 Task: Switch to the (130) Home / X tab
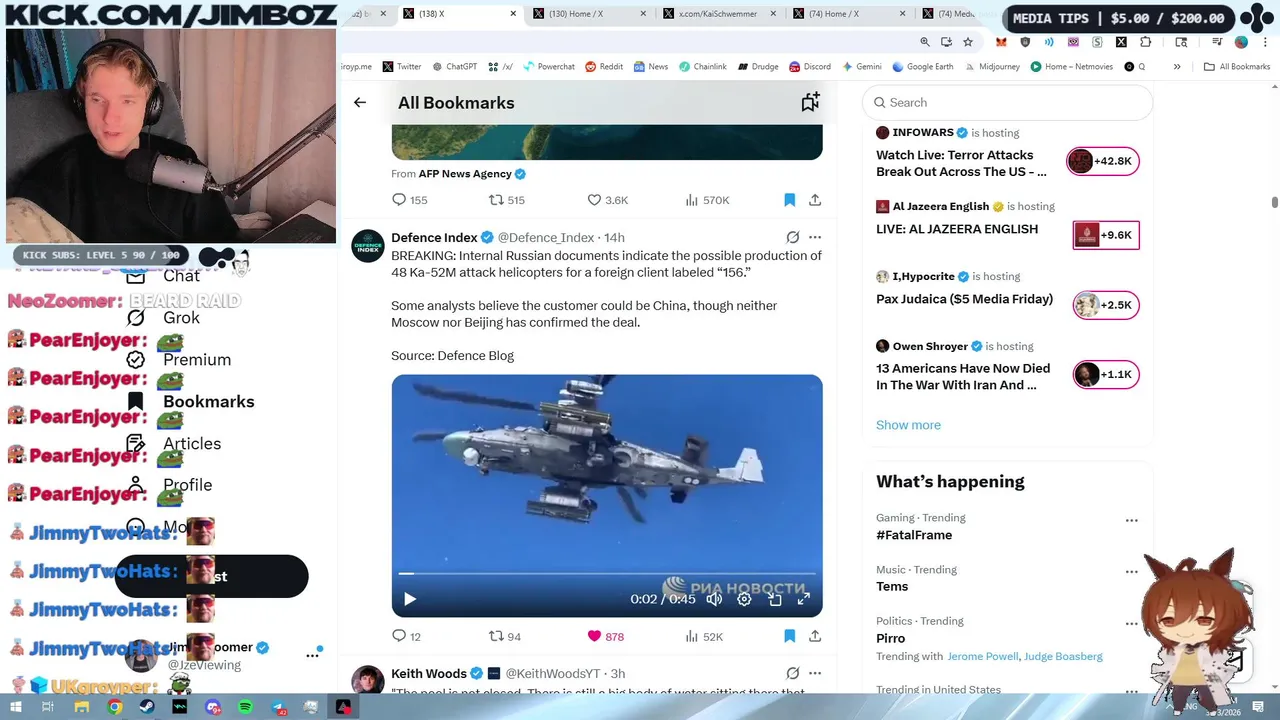(590, 14)
